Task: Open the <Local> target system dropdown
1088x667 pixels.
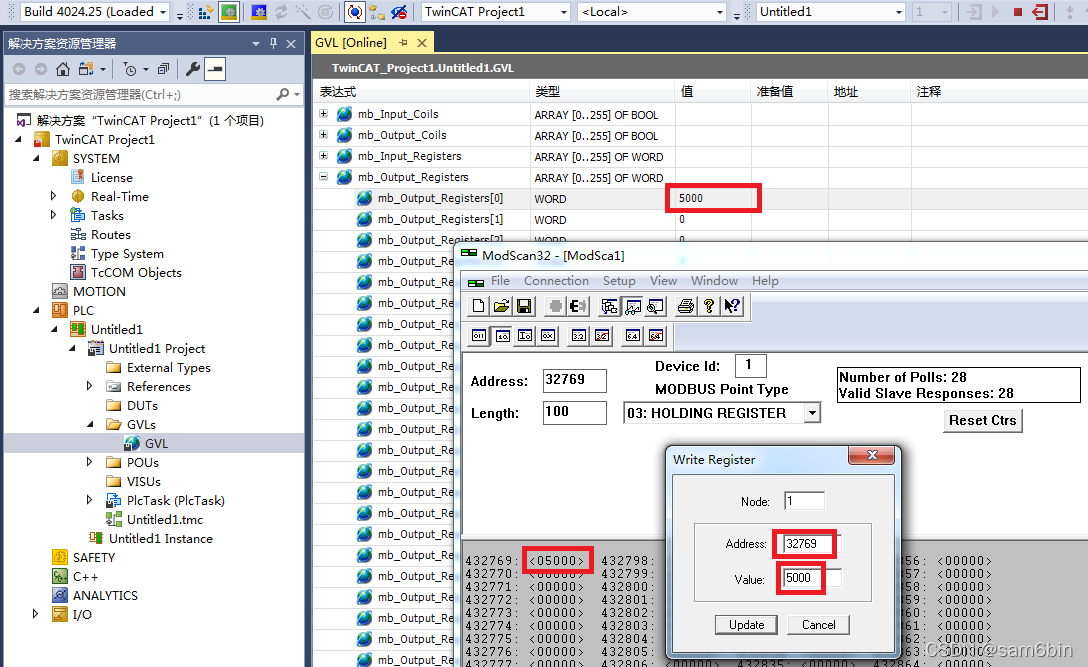Action: (719, 12)
